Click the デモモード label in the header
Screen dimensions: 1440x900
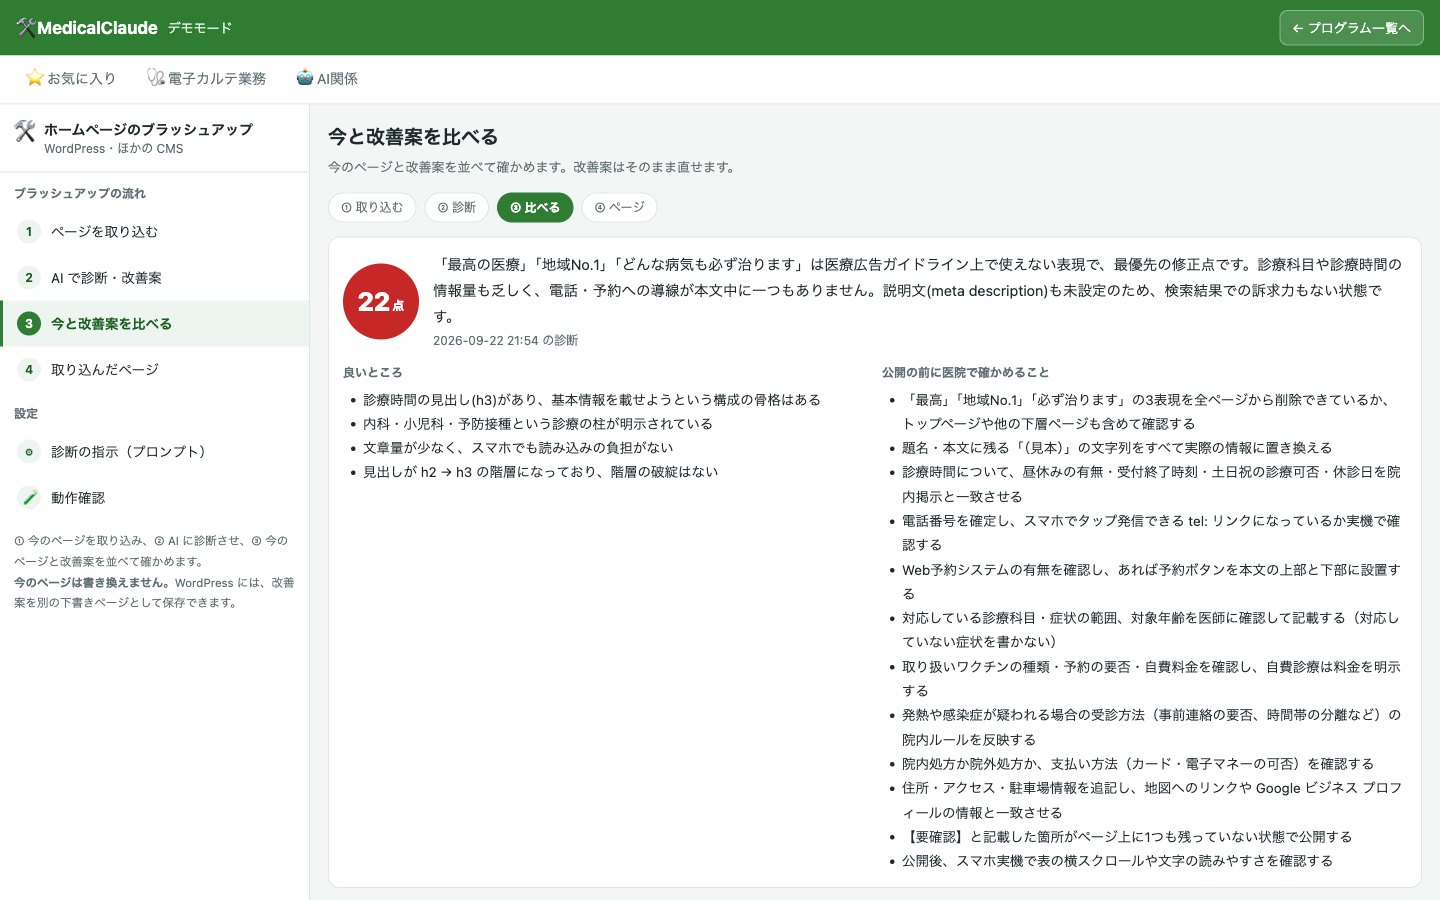click(x=200, y=28)
